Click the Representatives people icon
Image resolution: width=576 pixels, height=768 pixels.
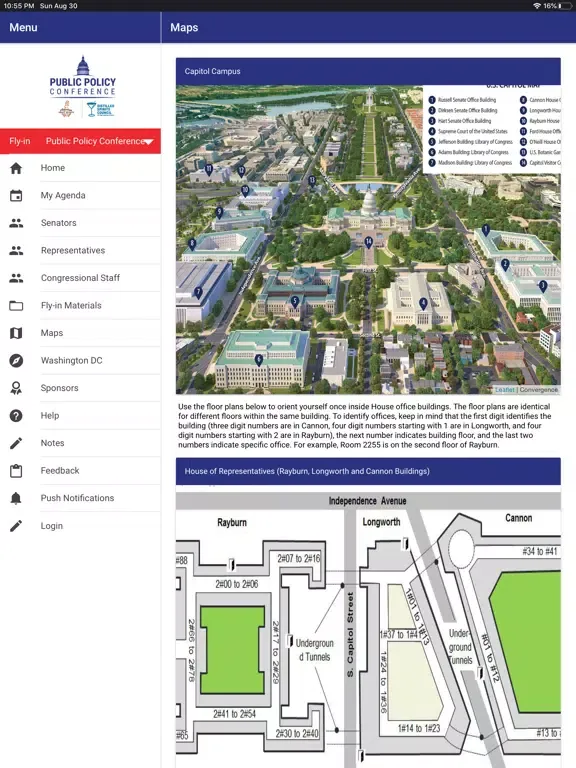(16, 250)
